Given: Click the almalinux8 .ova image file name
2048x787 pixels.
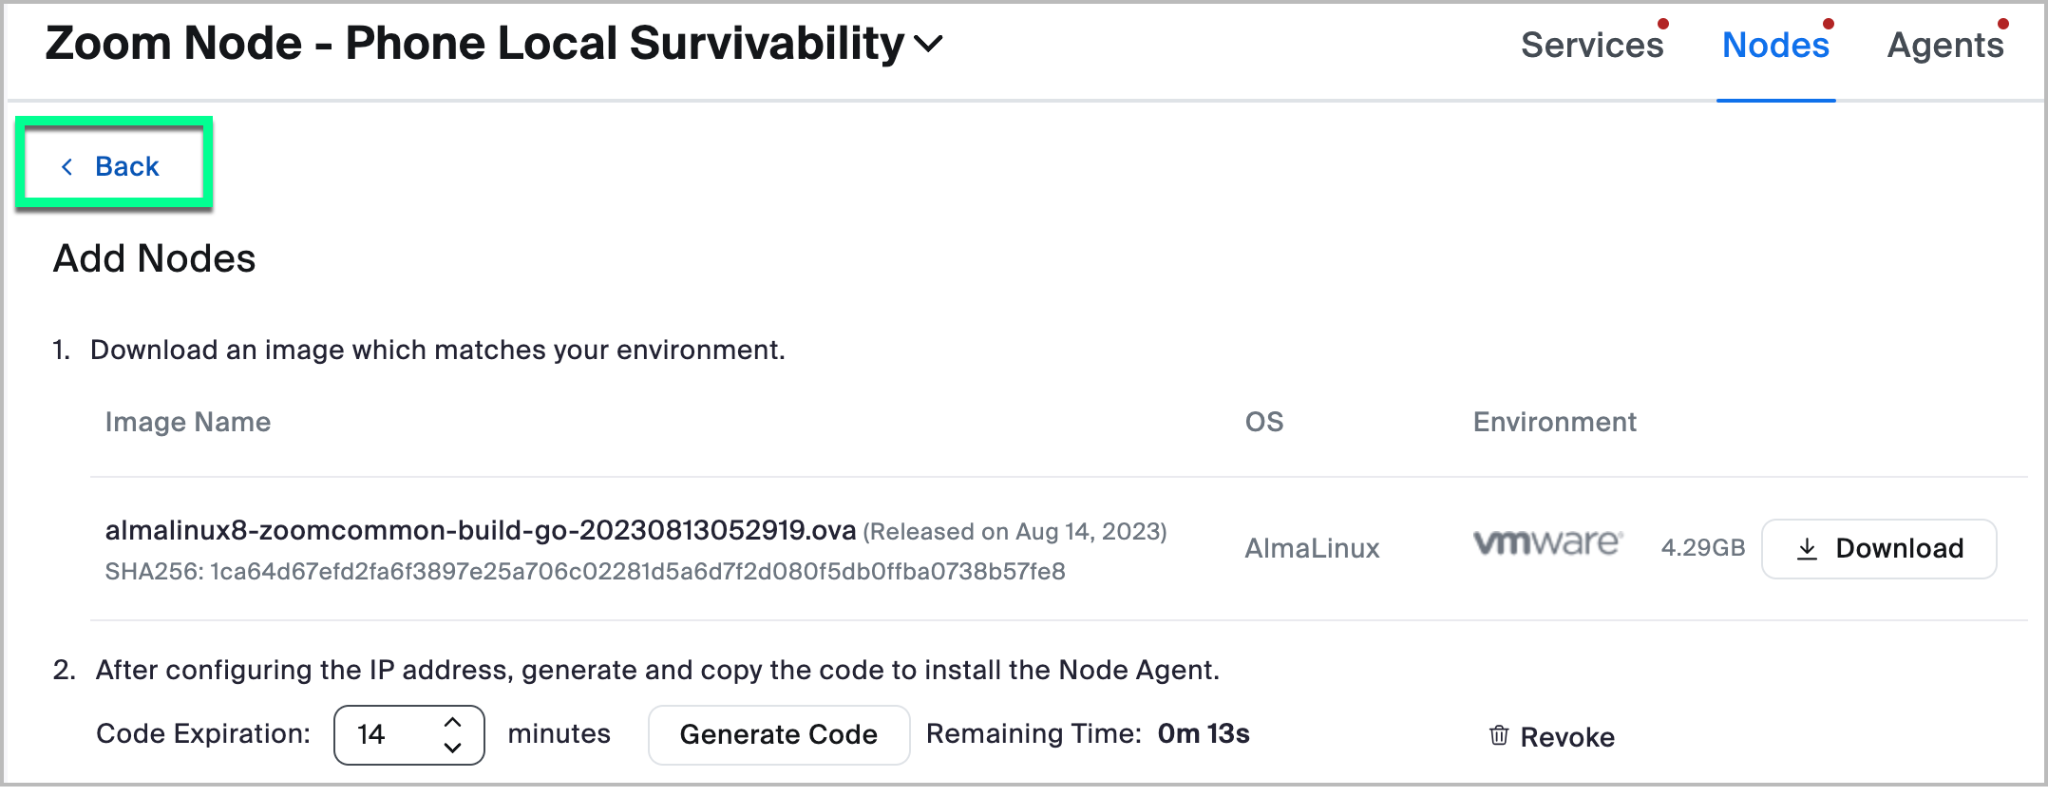Looking at the screenshot, I should [x=480, y=530].
